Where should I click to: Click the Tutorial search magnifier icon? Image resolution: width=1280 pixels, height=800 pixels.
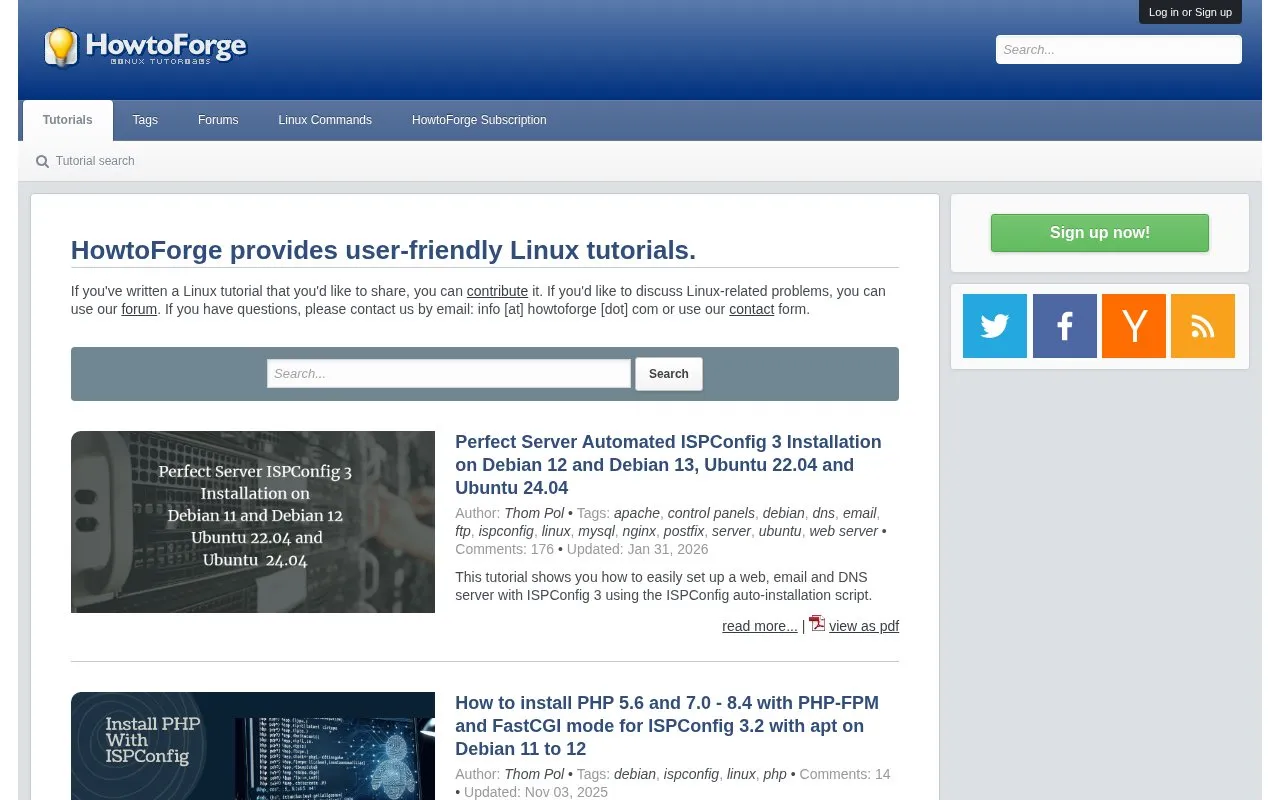[x=42, y=162]
